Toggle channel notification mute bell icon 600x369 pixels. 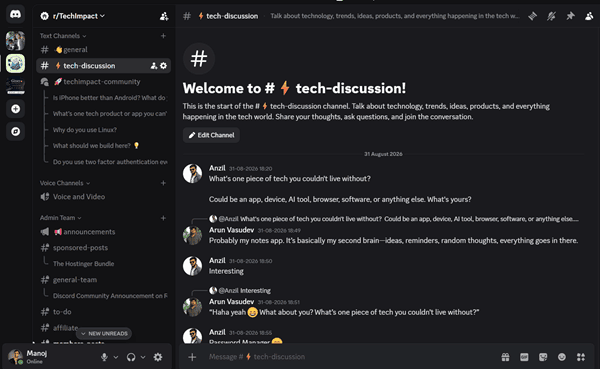click(551, 16)
